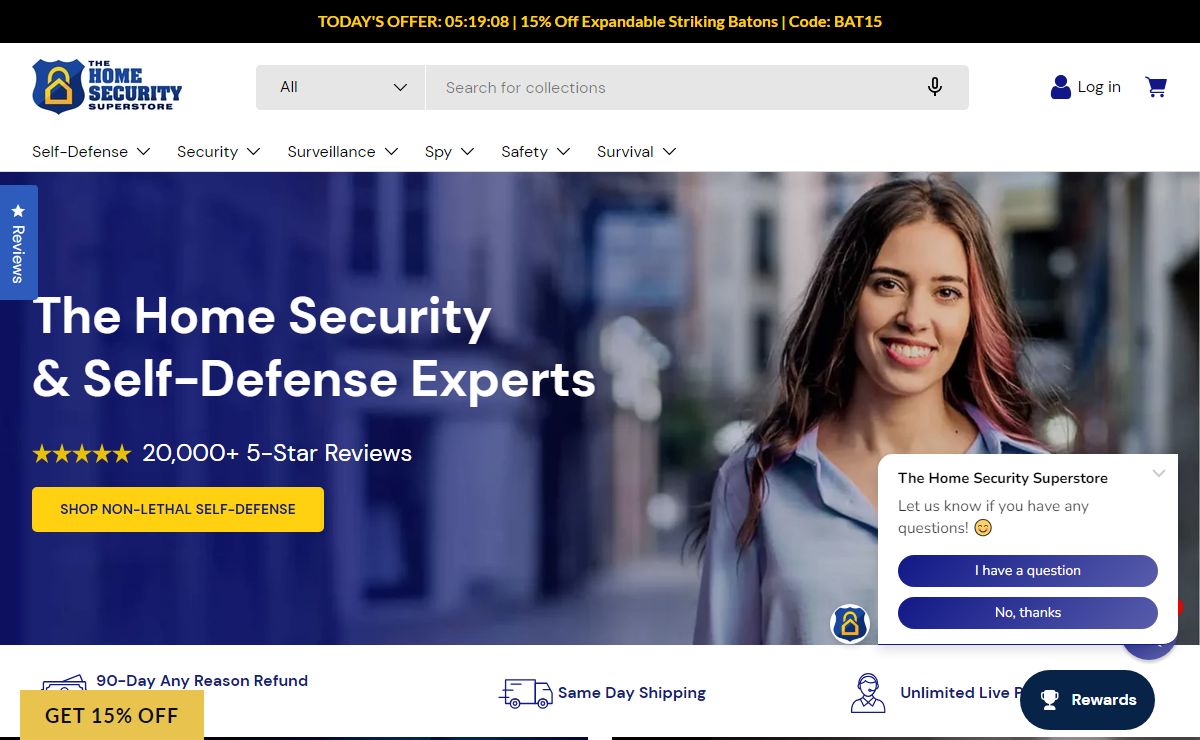Expand the Spy menu
The width and height of the screenshot is (1200, 740).
point(450,152)
